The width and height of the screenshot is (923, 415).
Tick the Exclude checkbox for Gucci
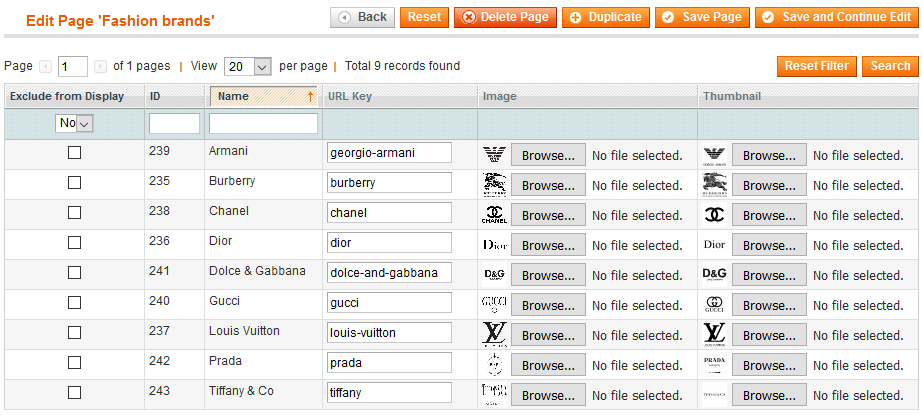click(74, 303)
